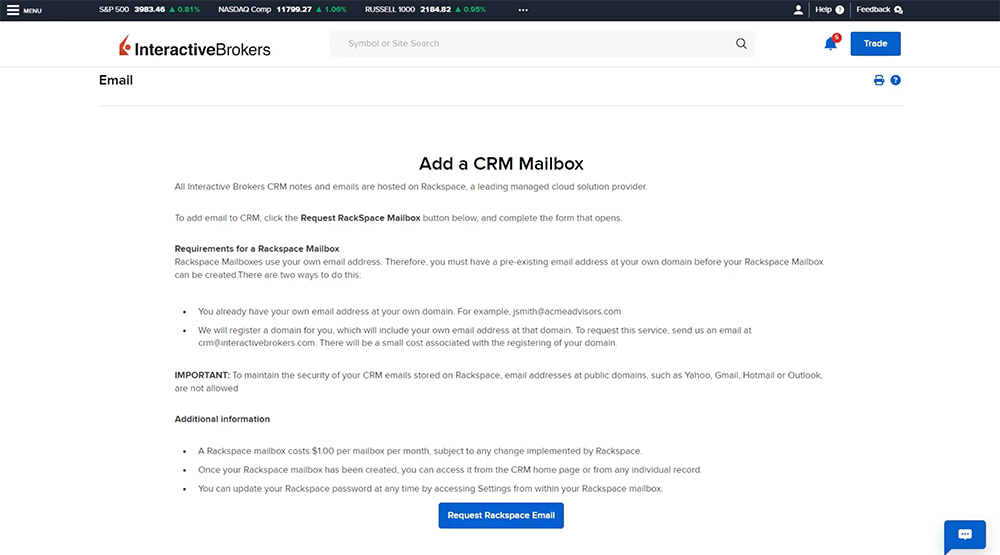The height and width of the screenshot is (555, 1000).
Task: Click the Request Rackspace Email button
Action: (x=501, y=515)
